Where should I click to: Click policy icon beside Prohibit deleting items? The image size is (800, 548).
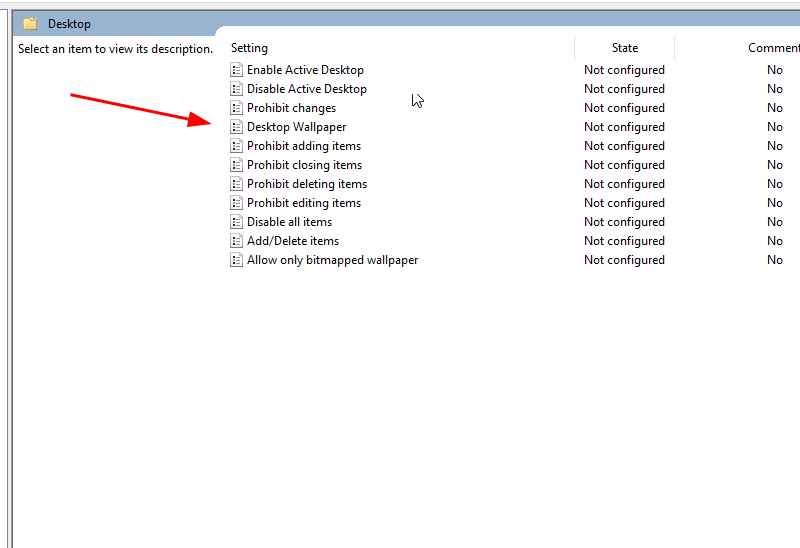(236, 184)
